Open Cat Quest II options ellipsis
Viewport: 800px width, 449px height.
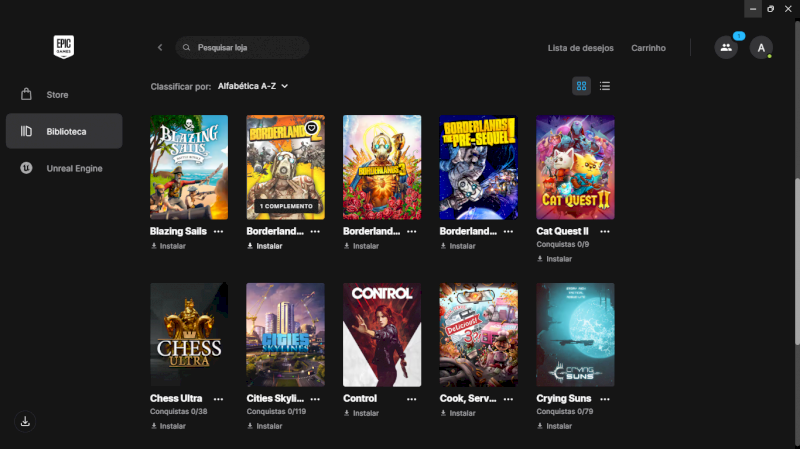tap(605, 232)
